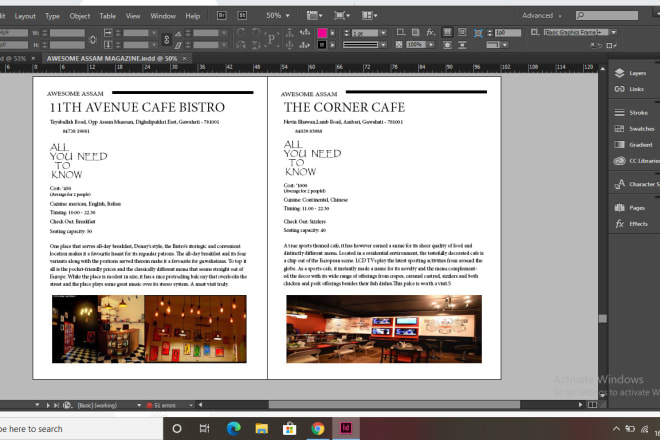
Task: Toggle constrain proportions for width and height
Action: [93, 39]
